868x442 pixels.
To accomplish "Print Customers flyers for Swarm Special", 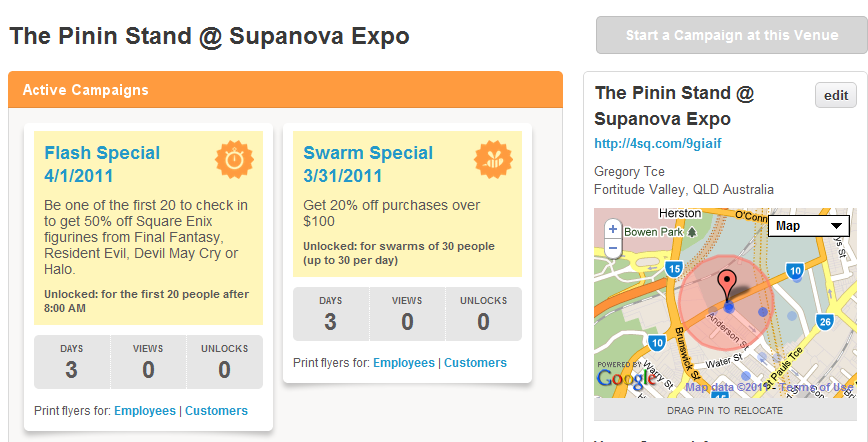I will pyautogui.click(x=475, y=363).
